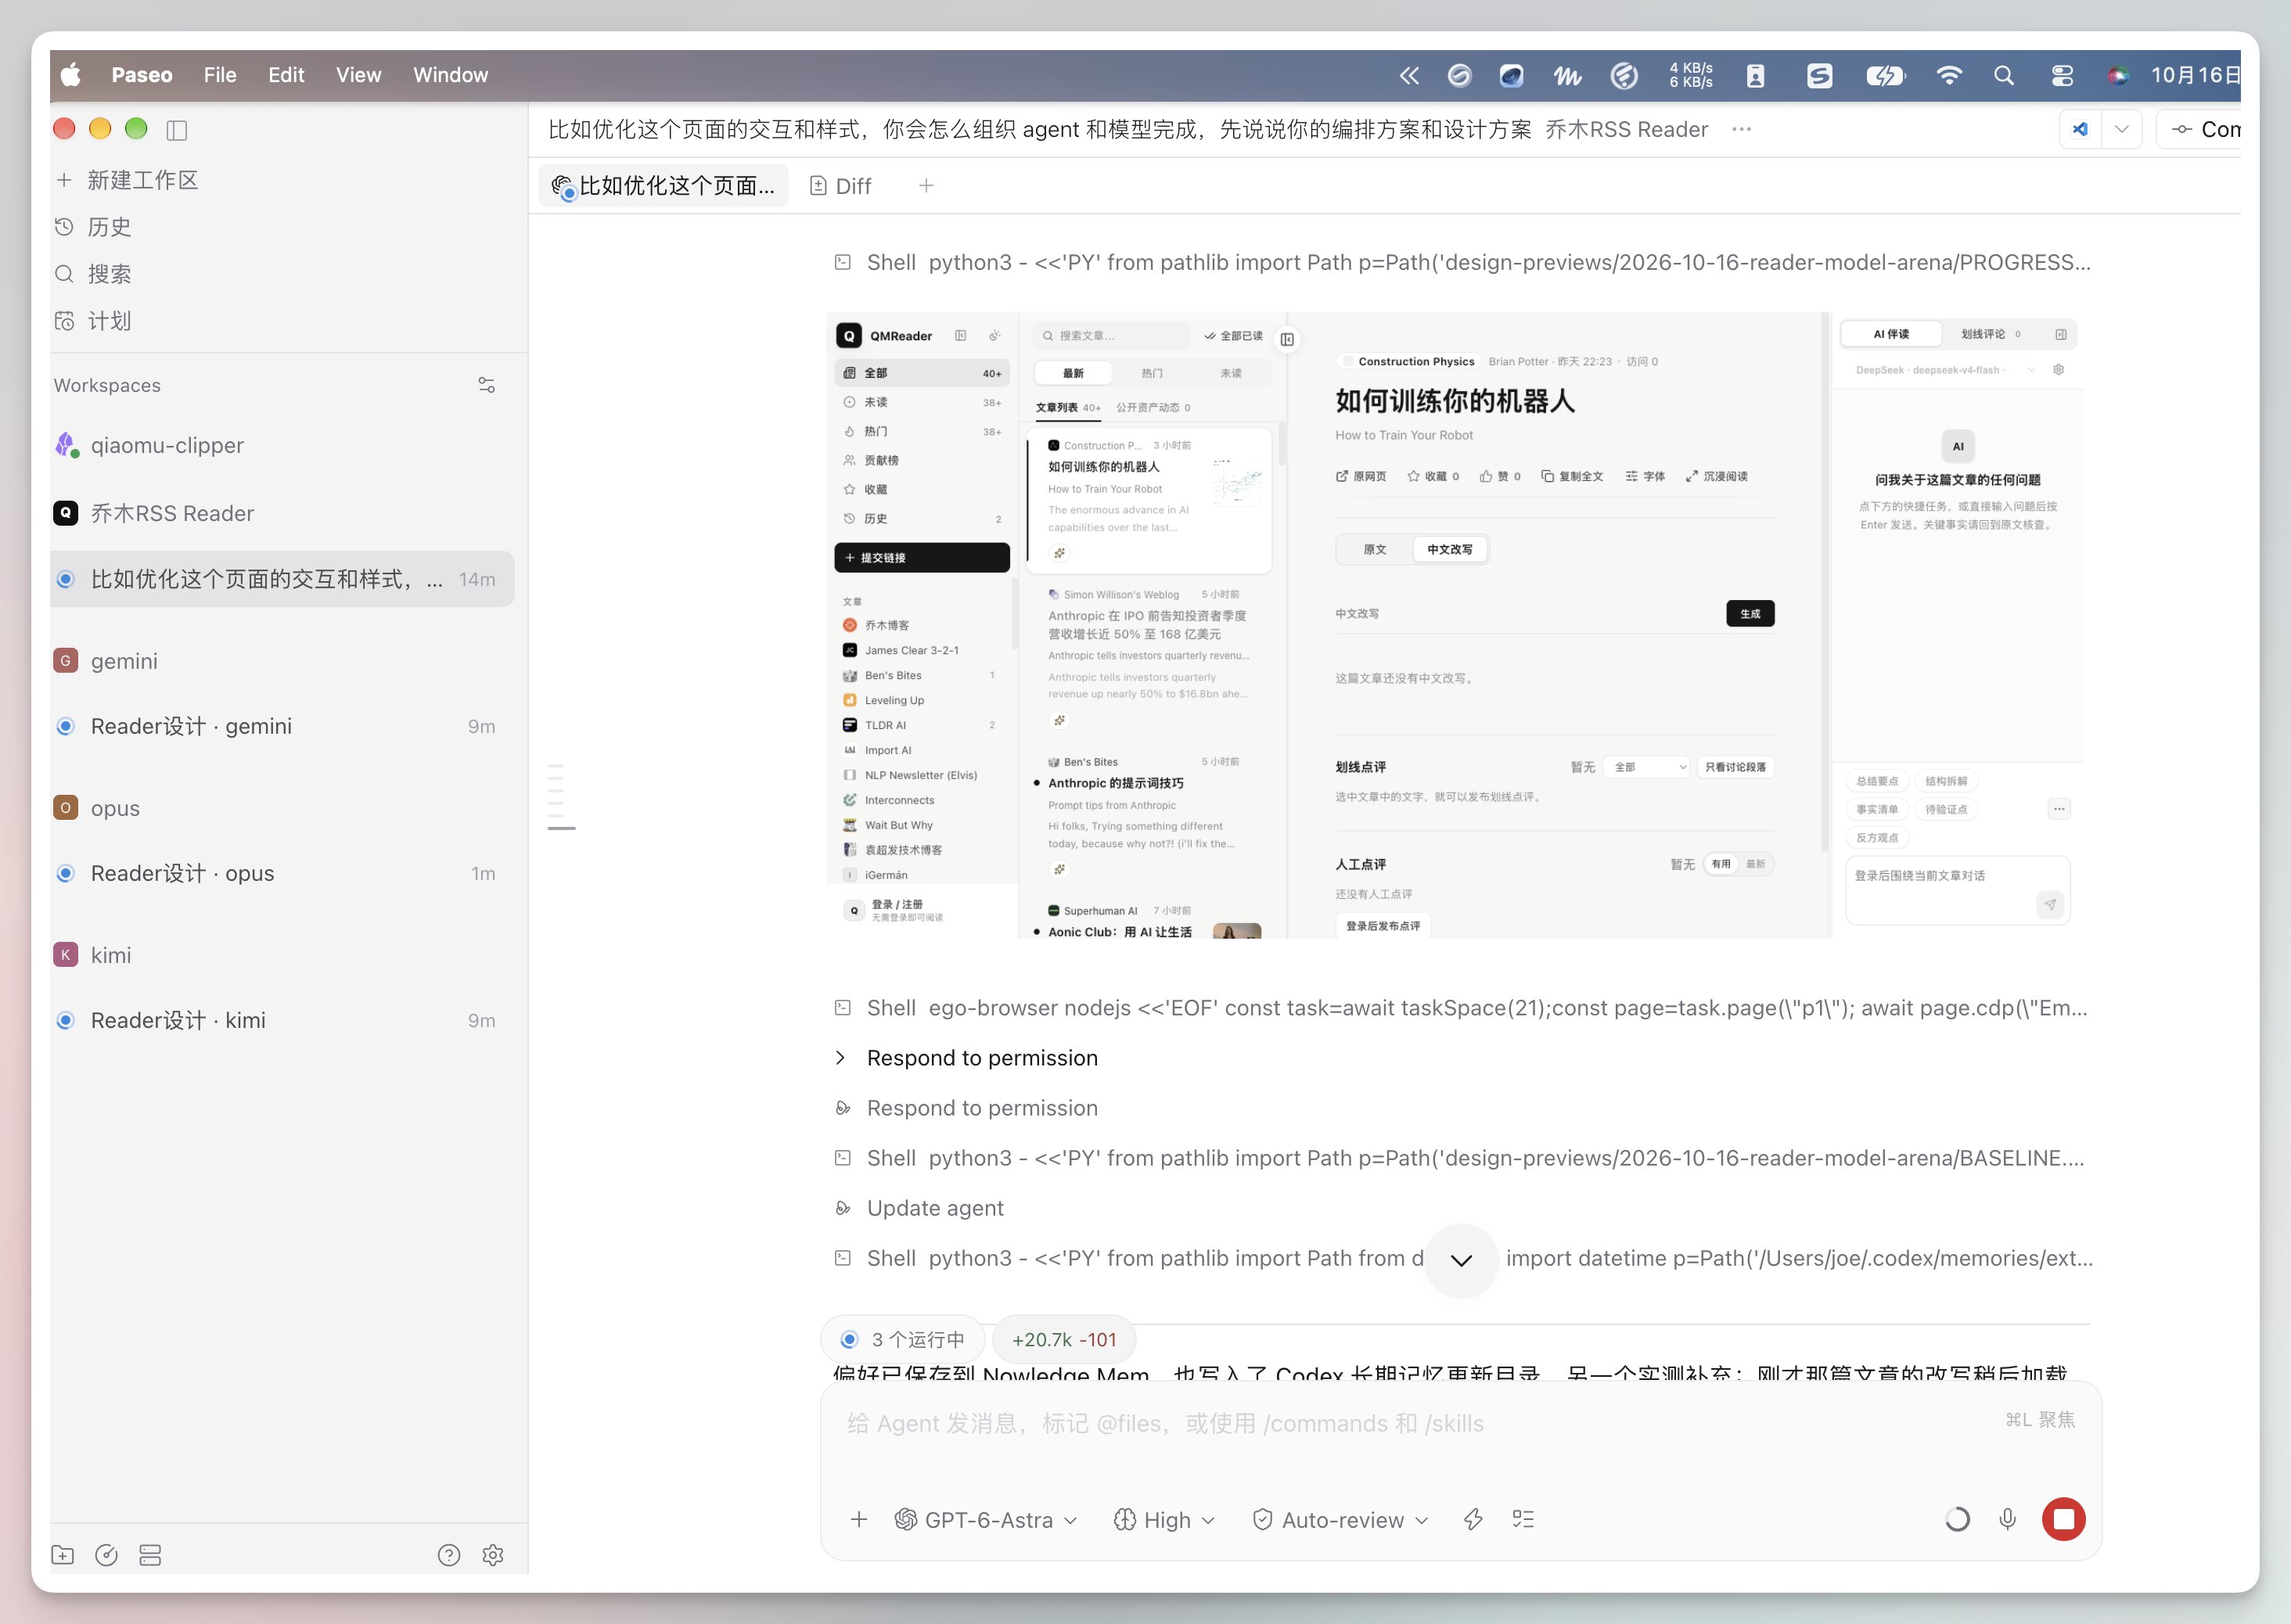Open the server stack icon in bottom sidebar
Viewport: 2291px width, 1624px height.
click(x=150, y=1555)
